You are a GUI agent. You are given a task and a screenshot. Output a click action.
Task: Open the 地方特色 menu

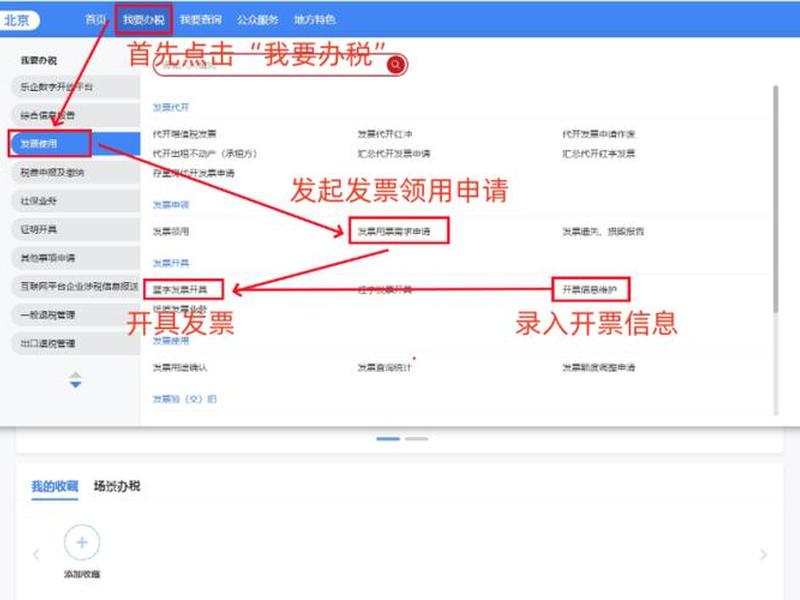click(x=314, y=20)
